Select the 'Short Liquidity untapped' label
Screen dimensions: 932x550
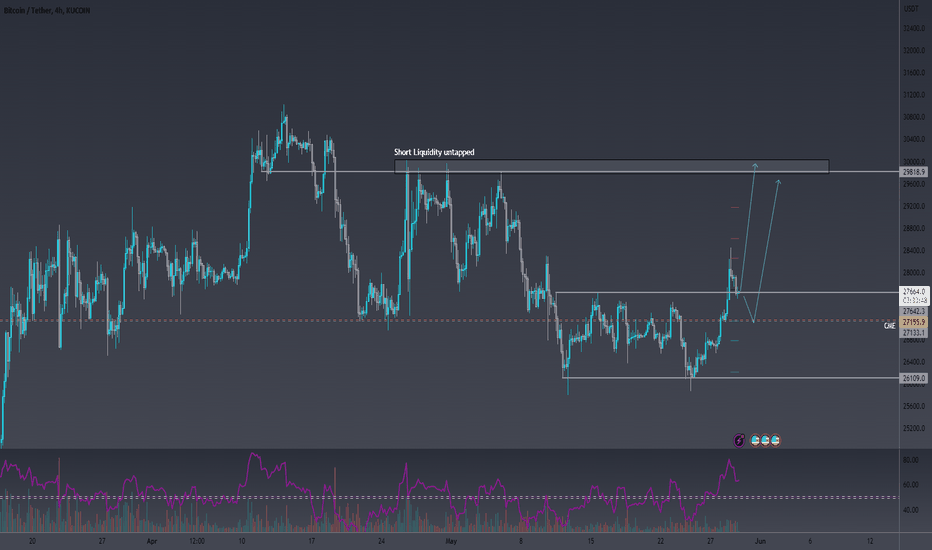click(434, 152)
